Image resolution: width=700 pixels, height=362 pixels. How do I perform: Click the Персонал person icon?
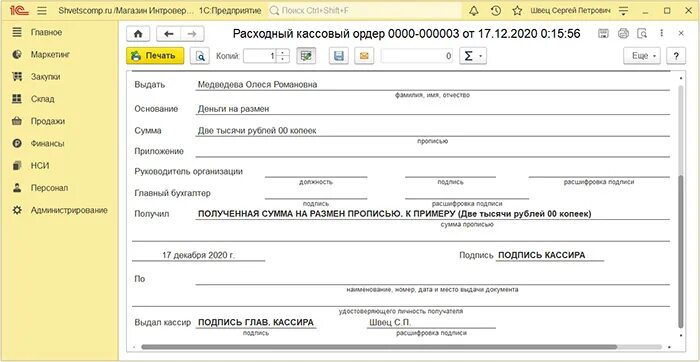[x=17, y=188]
